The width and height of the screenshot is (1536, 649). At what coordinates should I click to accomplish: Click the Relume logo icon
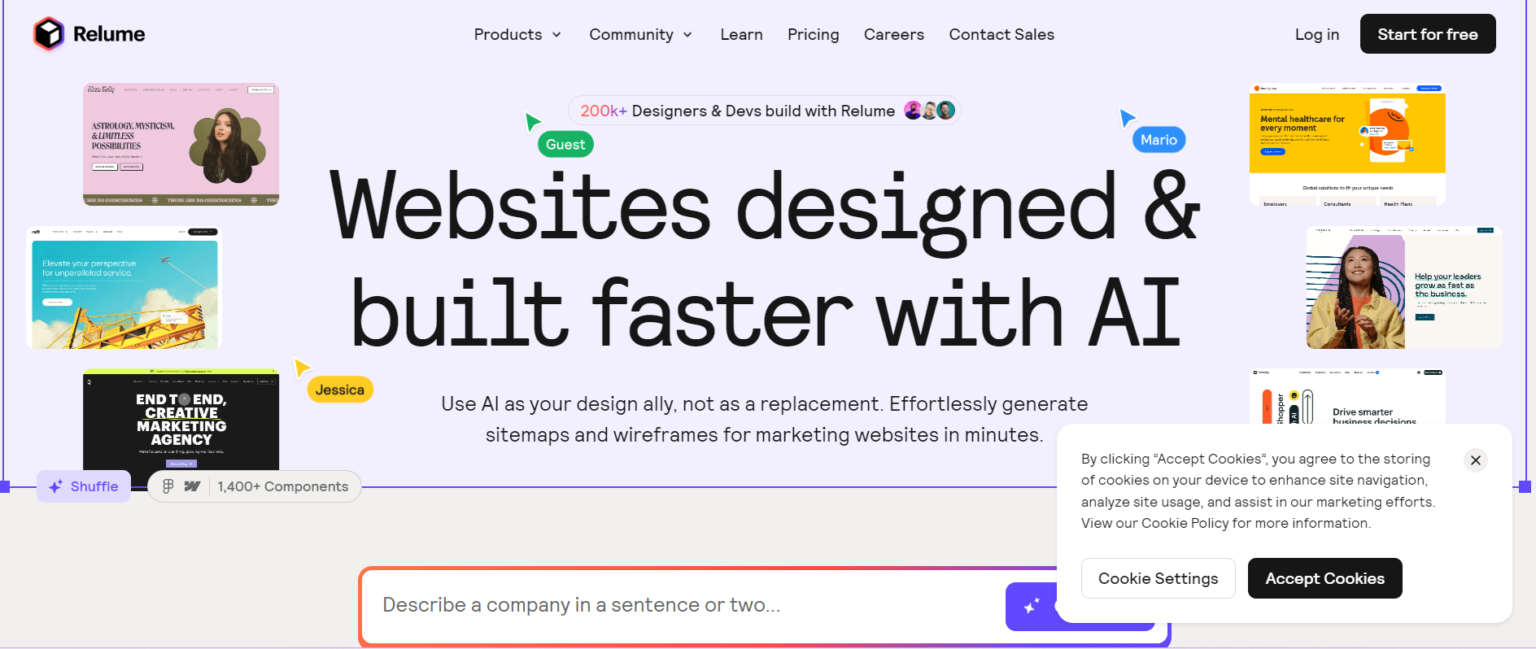point(47,33)
